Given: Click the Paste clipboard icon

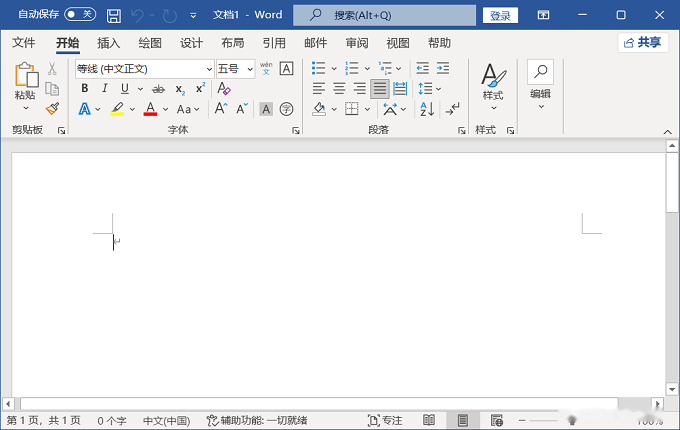Looking at the screenshot, I should [x=26, y=74].
